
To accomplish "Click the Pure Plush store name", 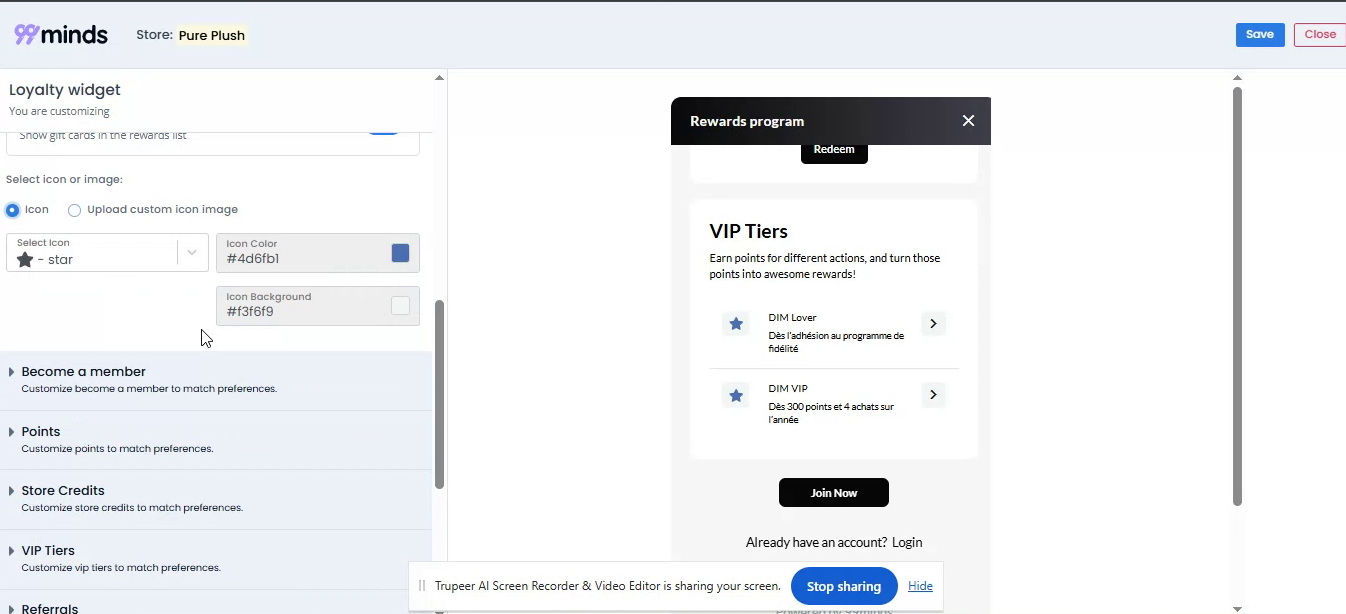I will [x=212, y=35].
